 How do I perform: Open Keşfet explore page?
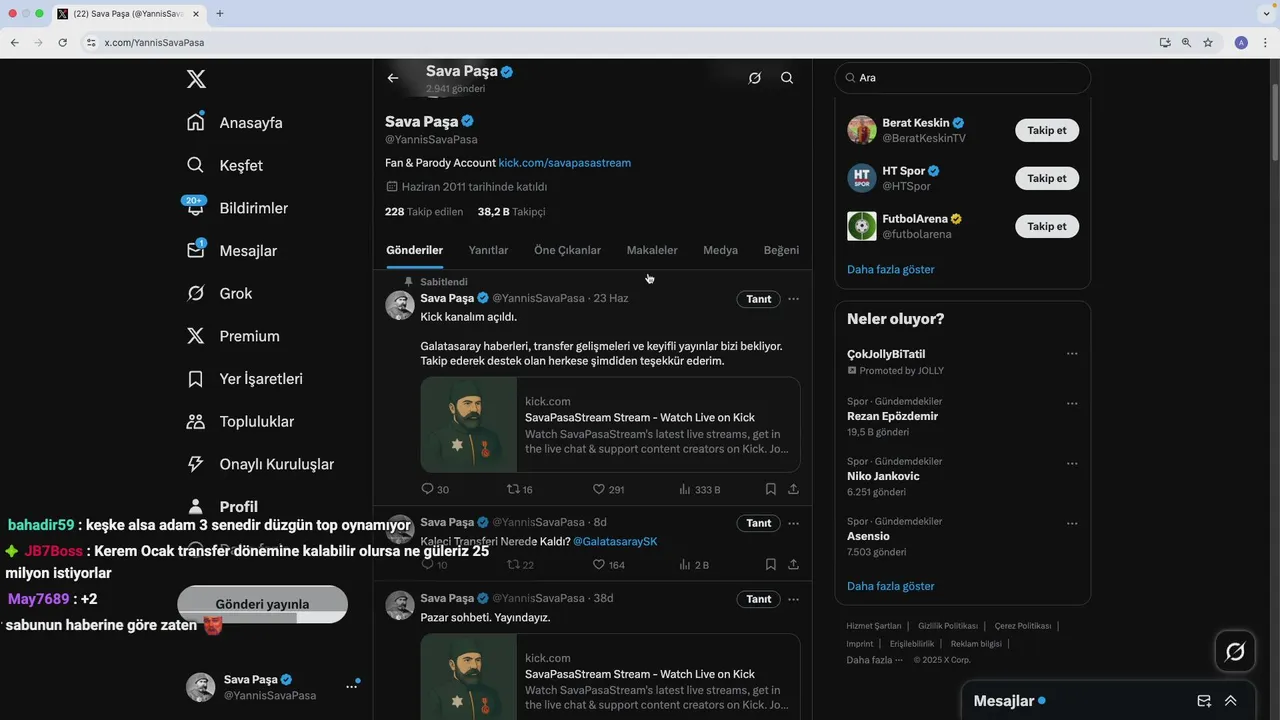[x=225, y=165]
